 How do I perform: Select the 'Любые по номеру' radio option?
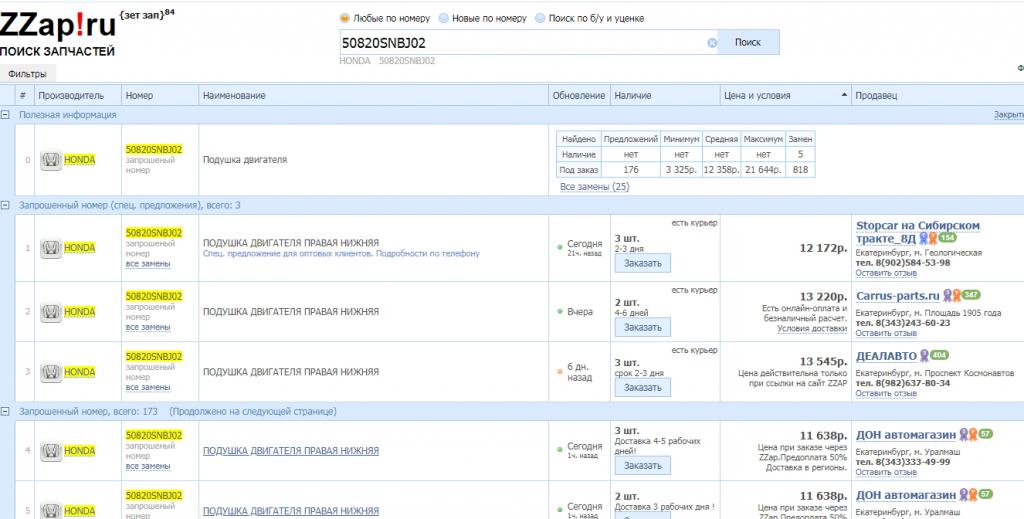tap(345, 18)
